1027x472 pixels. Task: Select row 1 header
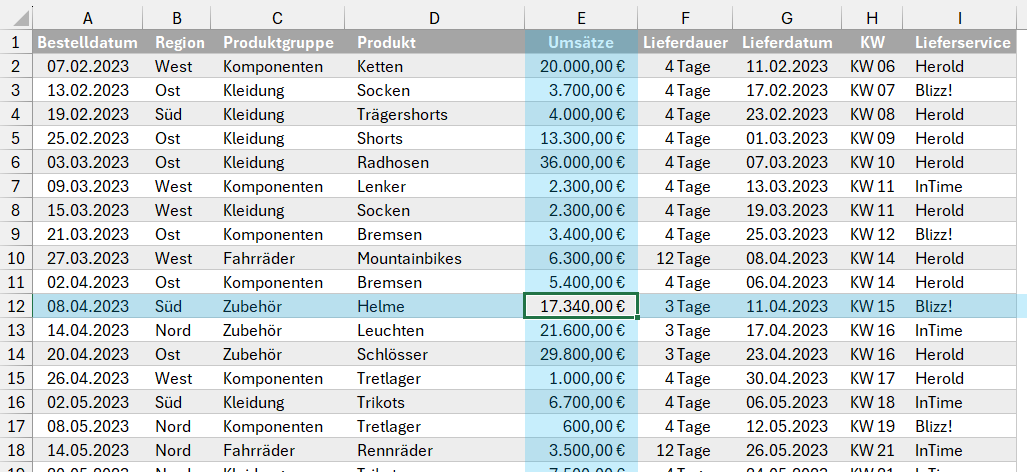(x=16, y=42)
